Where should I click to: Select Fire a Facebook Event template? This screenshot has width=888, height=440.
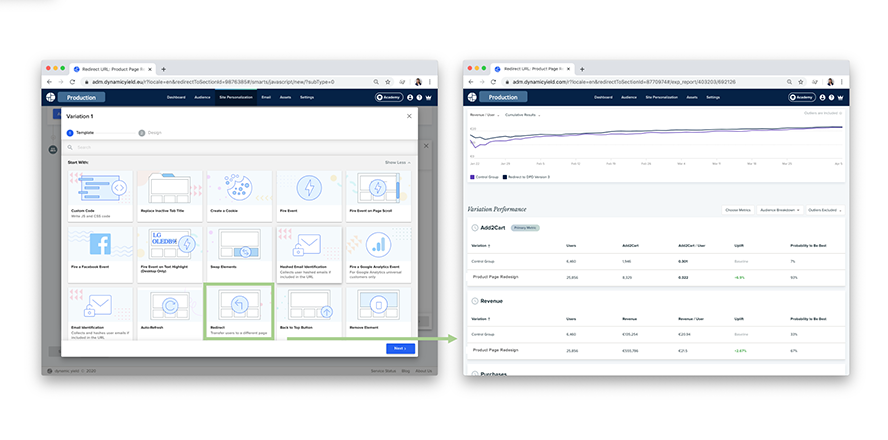[100, 254]
